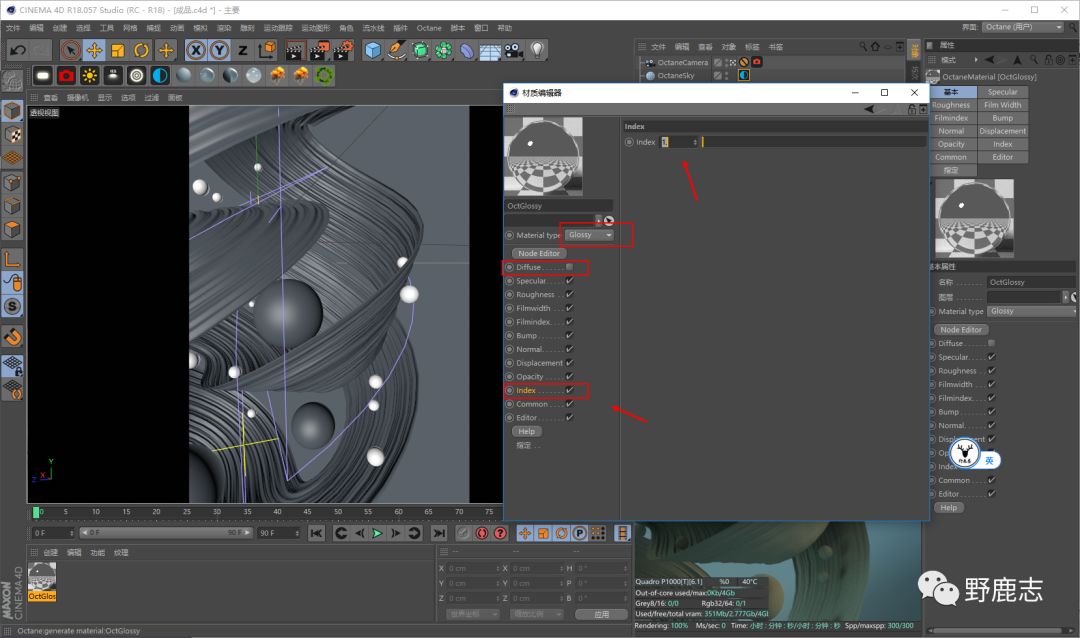
Task: Click the light bulb icon in toolbar
Action: pos(537,50)
